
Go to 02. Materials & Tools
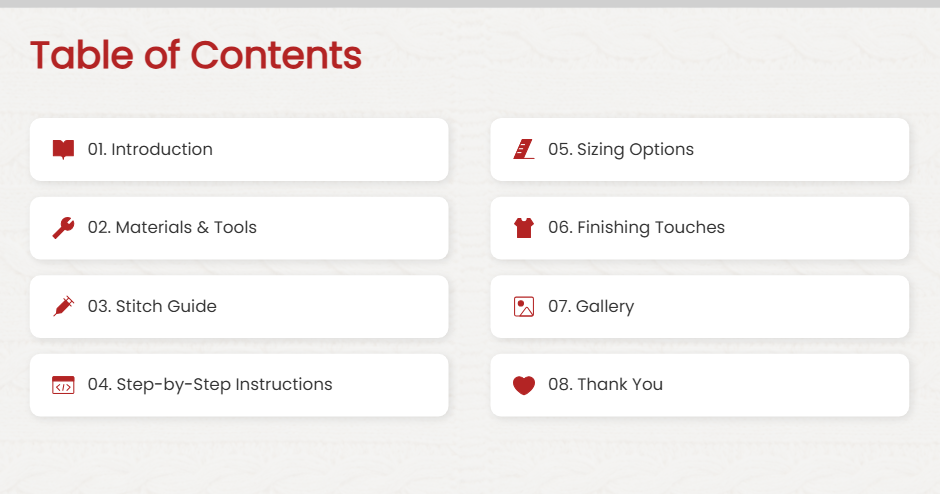coord(172,228)
